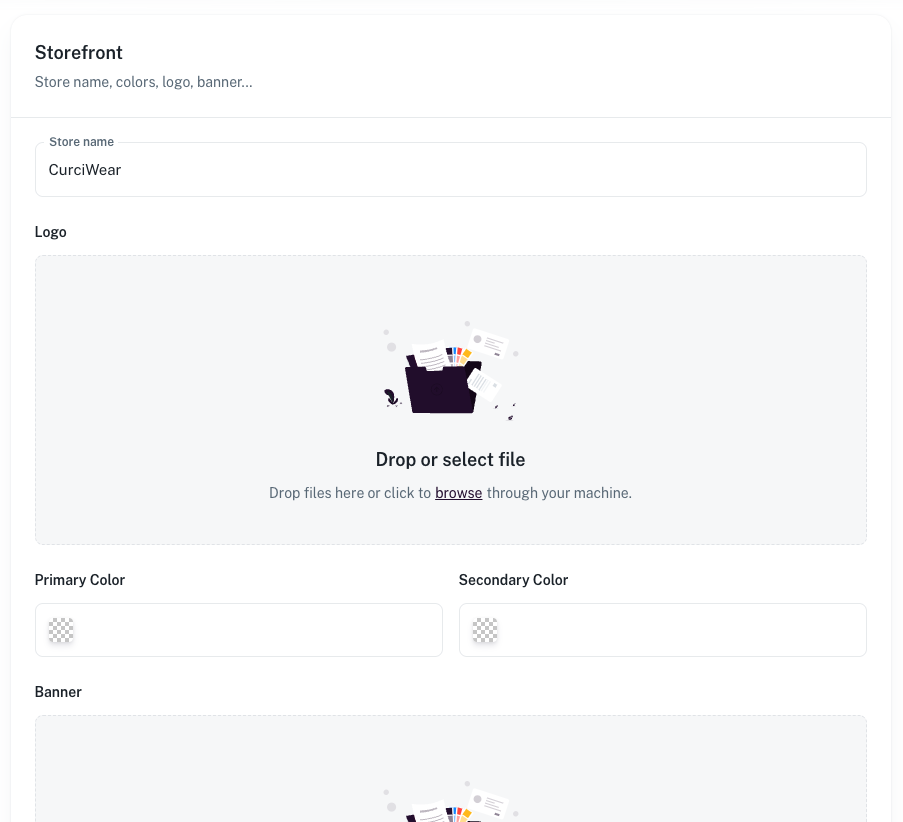Viewport: 903px width, 822px height.
Task: Open the Primary Color picker swatch
Action: point(61,630)
